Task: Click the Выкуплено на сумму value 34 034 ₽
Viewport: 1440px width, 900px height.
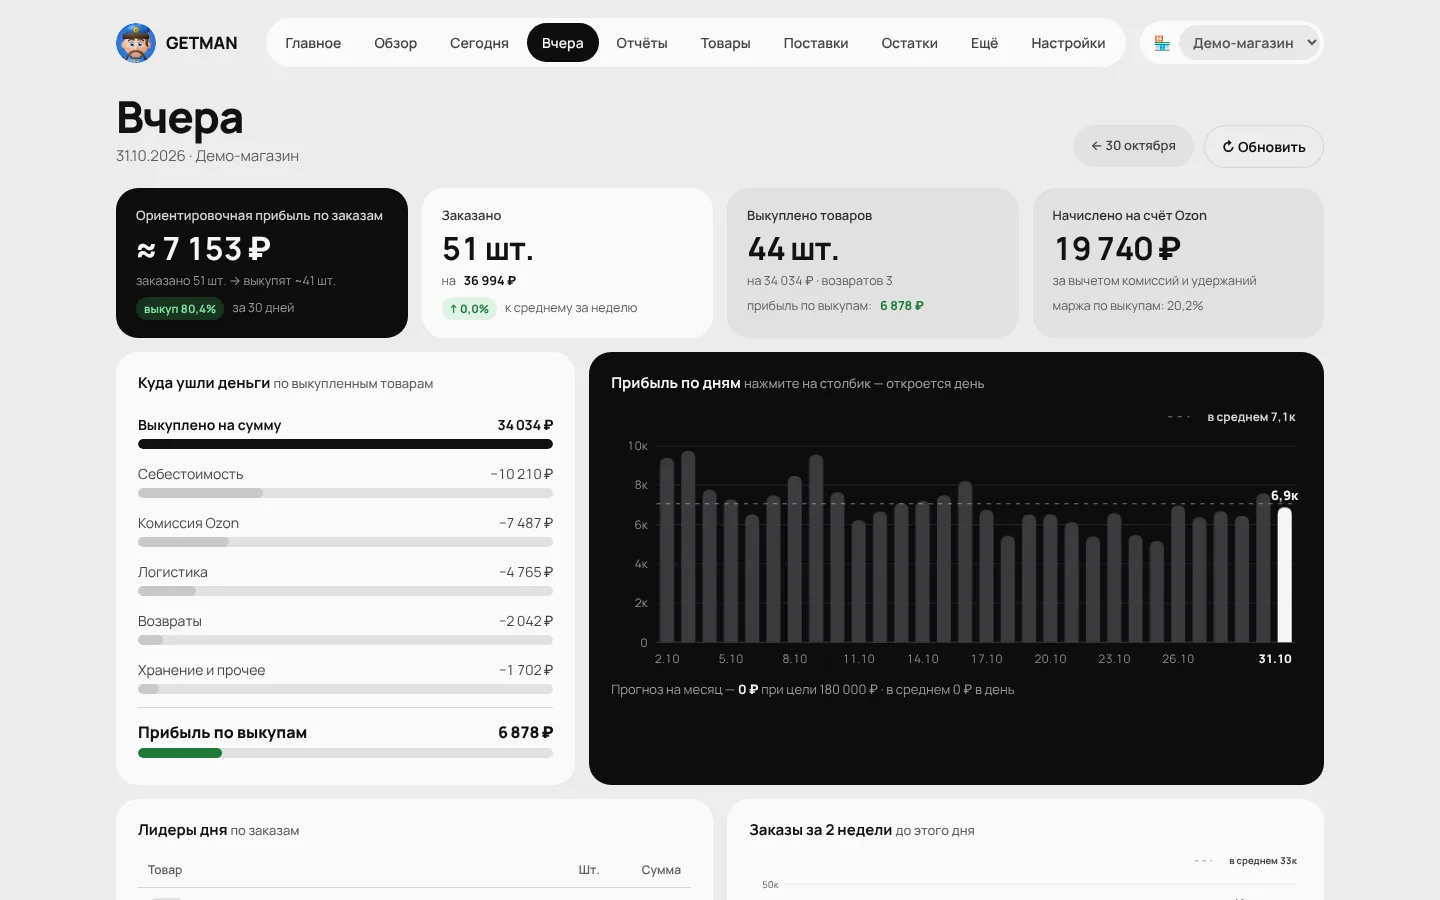Action: [525, 425]
